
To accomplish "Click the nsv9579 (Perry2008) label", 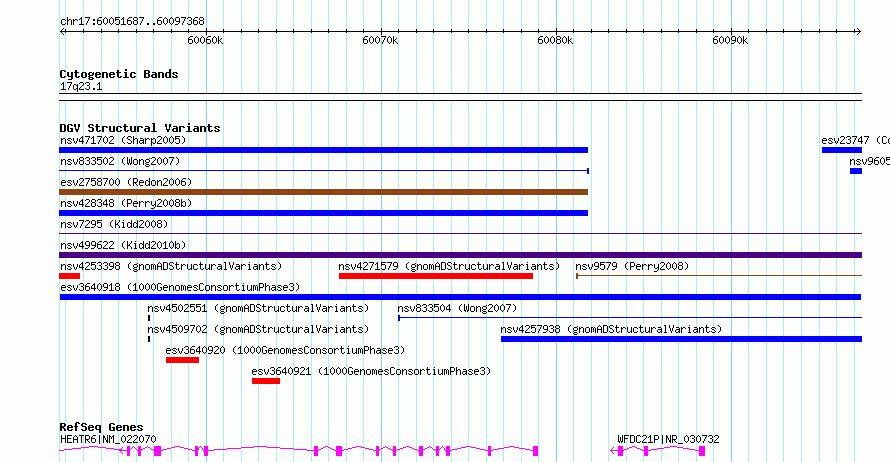I will (632, 266).
